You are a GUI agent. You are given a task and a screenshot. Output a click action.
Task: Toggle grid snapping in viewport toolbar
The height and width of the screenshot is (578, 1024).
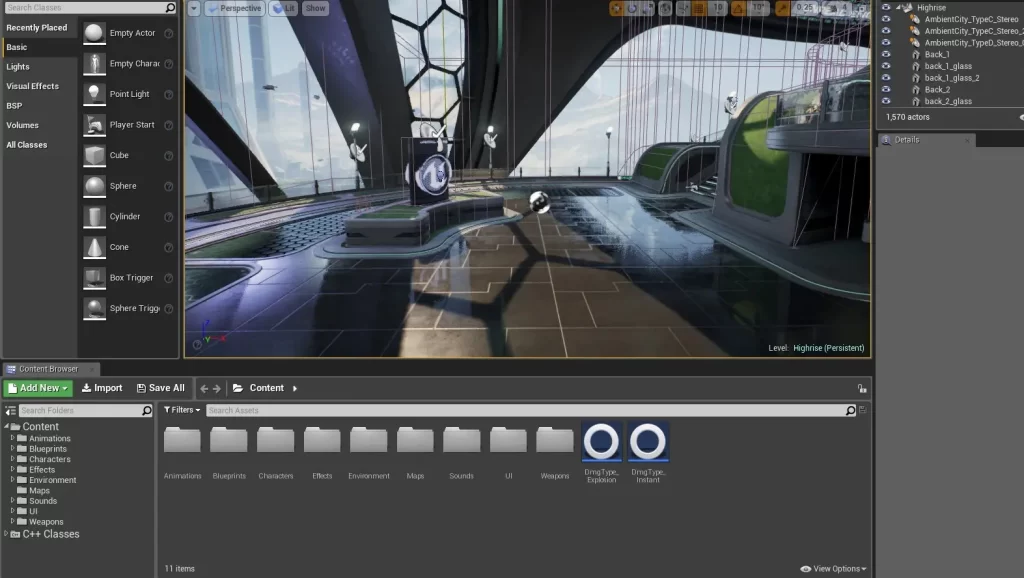coord(698,7)
